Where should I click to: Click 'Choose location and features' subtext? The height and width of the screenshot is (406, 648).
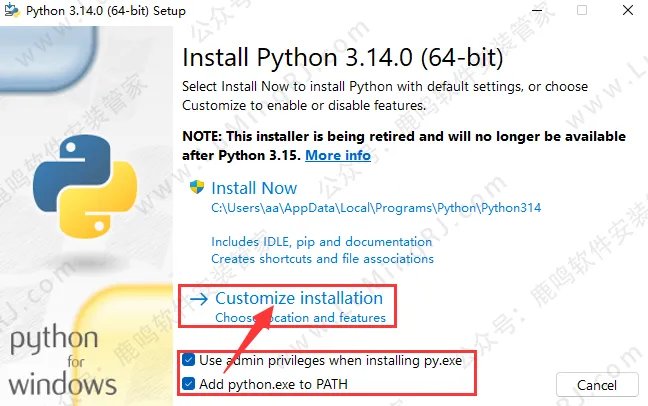300,318
